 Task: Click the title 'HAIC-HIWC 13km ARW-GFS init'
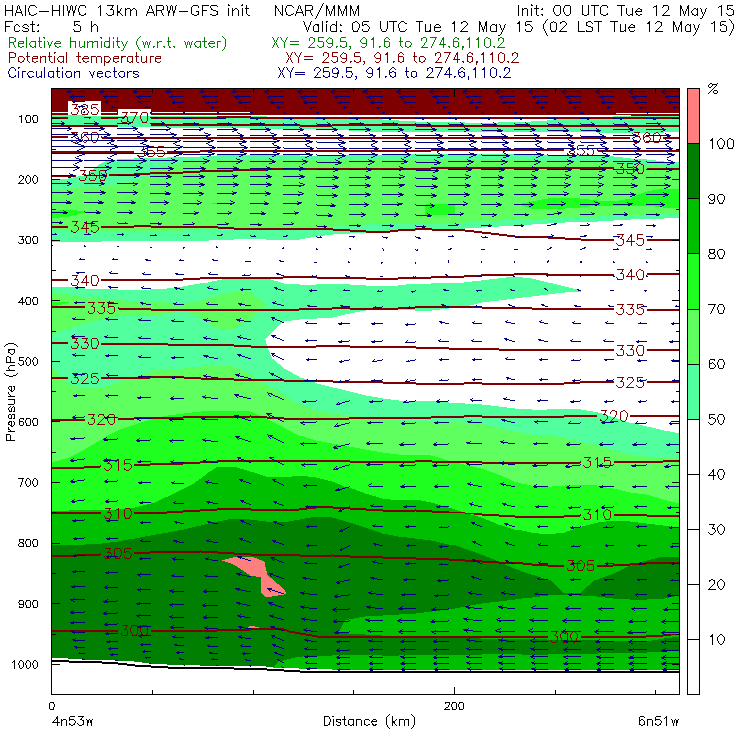(127, 10)
